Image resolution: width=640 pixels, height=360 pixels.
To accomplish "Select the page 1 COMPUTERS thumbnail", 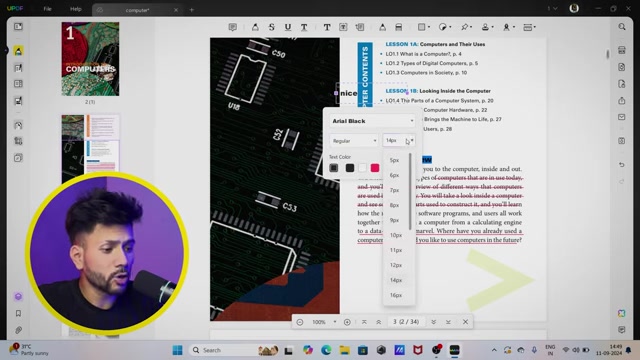I will [90, 59].
